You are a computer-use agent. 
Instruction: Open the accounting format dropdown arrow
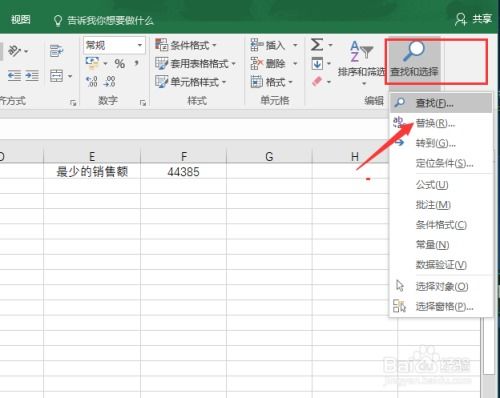coord(105,63)
